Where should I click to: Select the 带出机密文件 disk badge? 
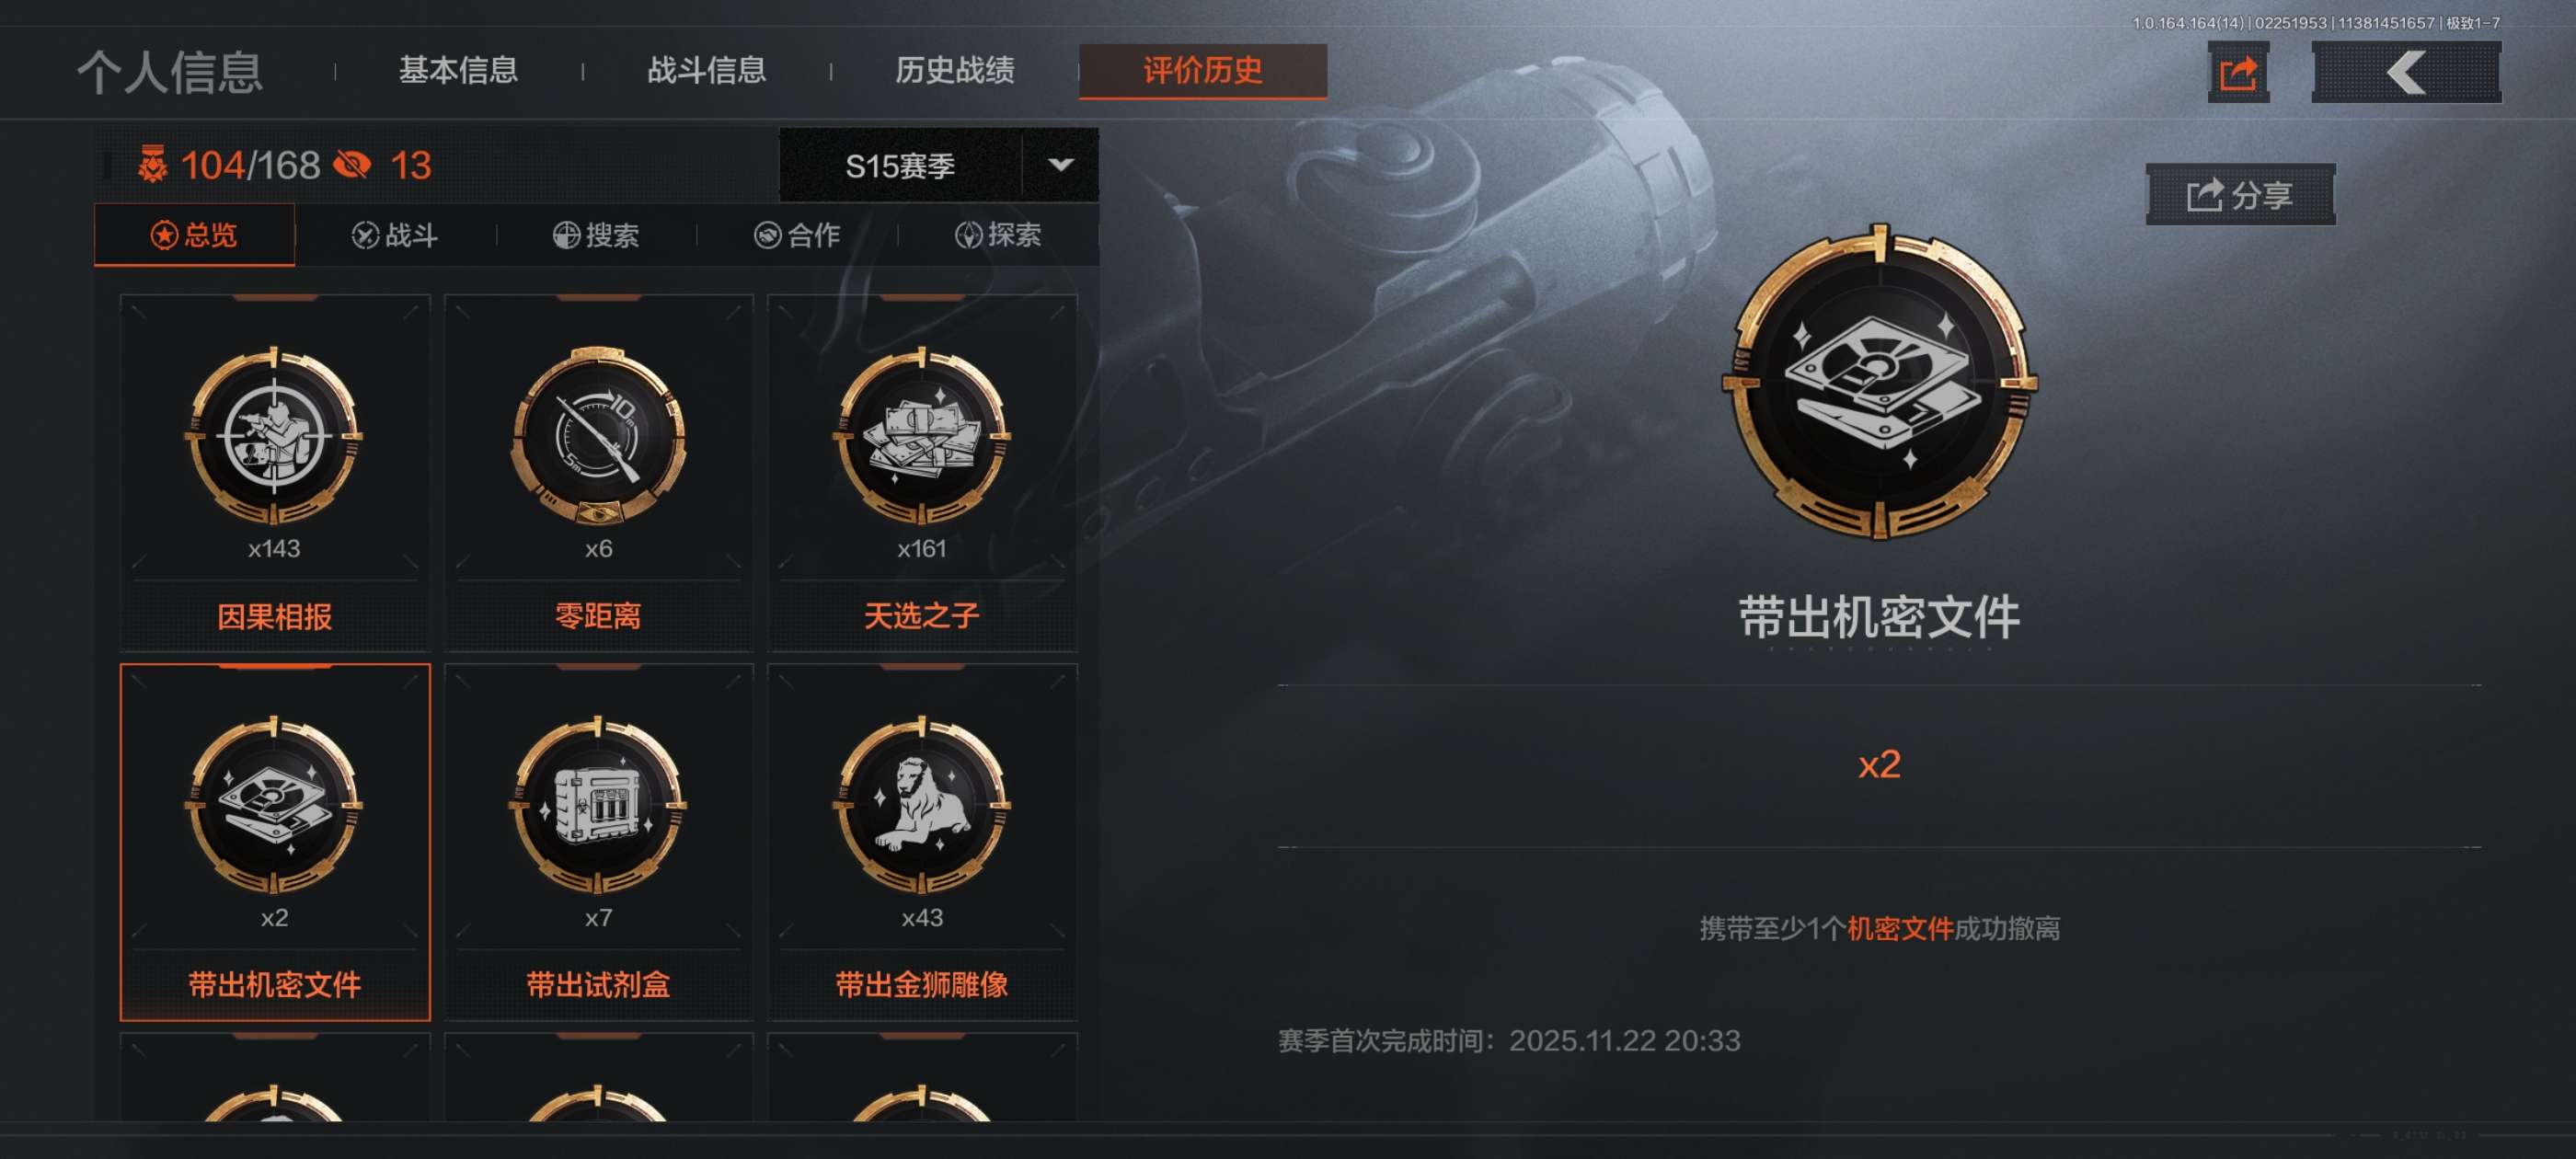pos(274,842)
